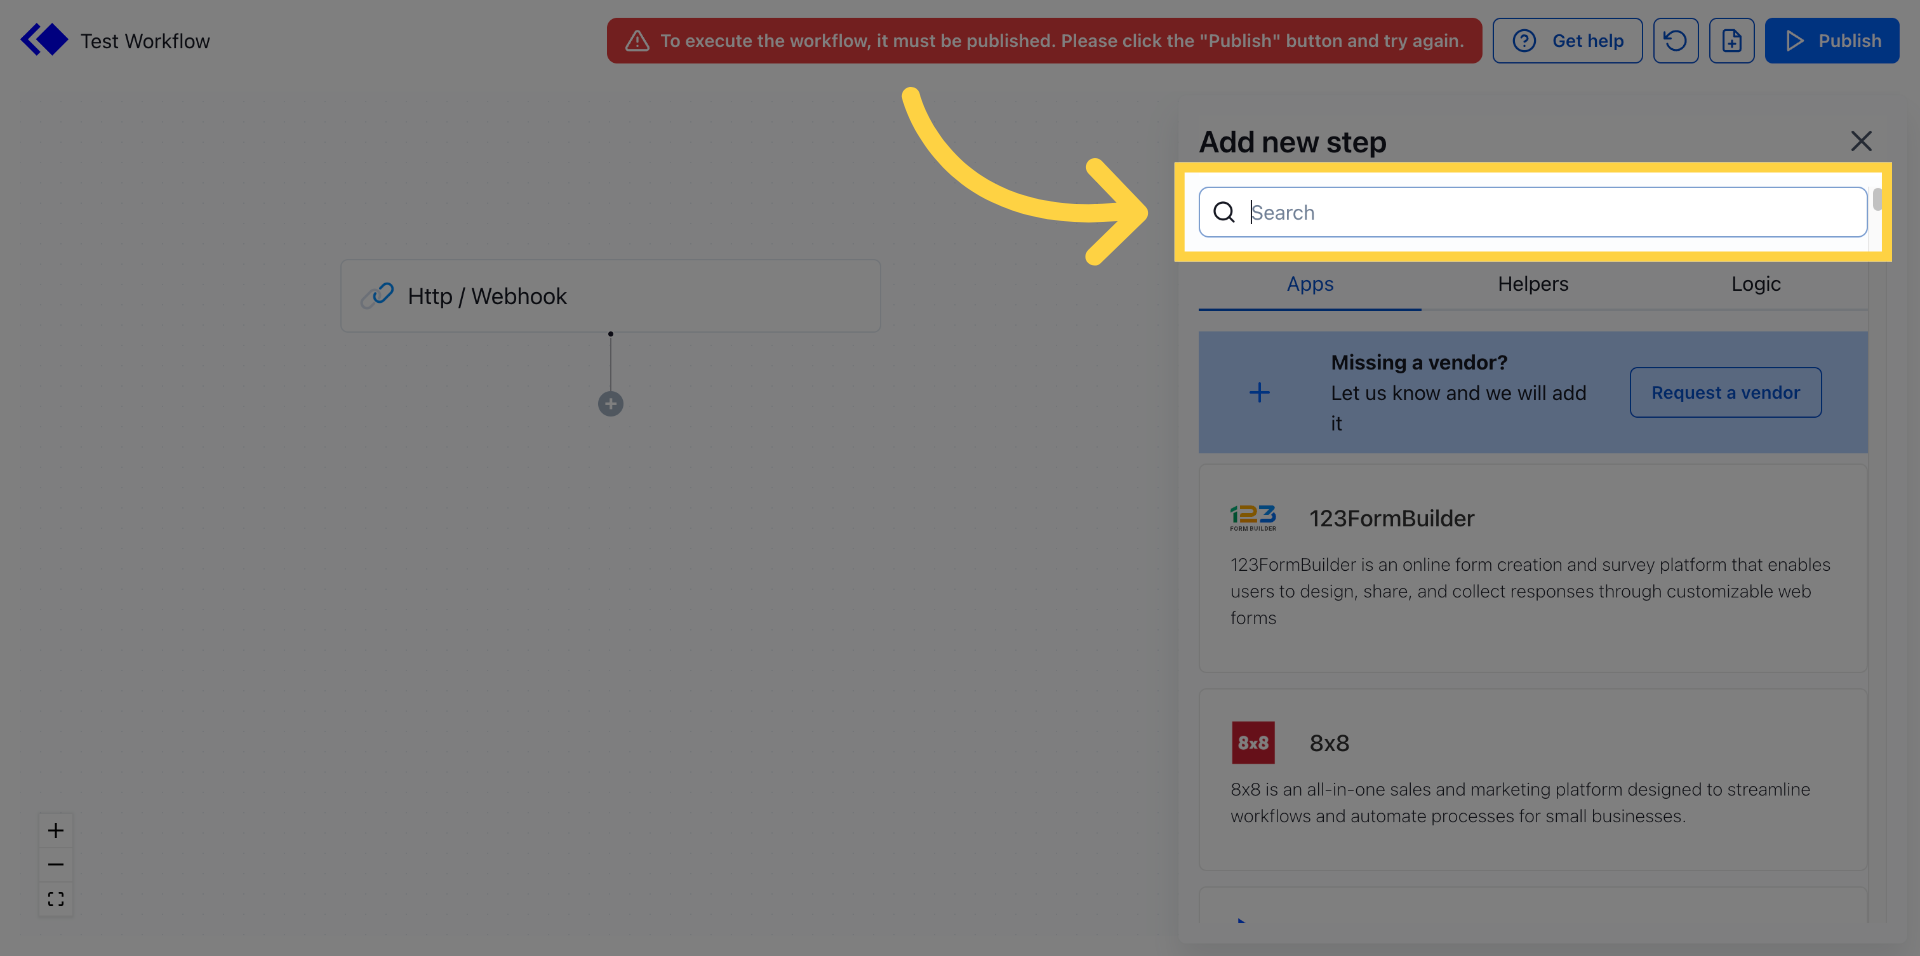This screenshot has width=1920, height=956.
Task: Close the Add new step panel
Action: click(x=1861, y=141)
